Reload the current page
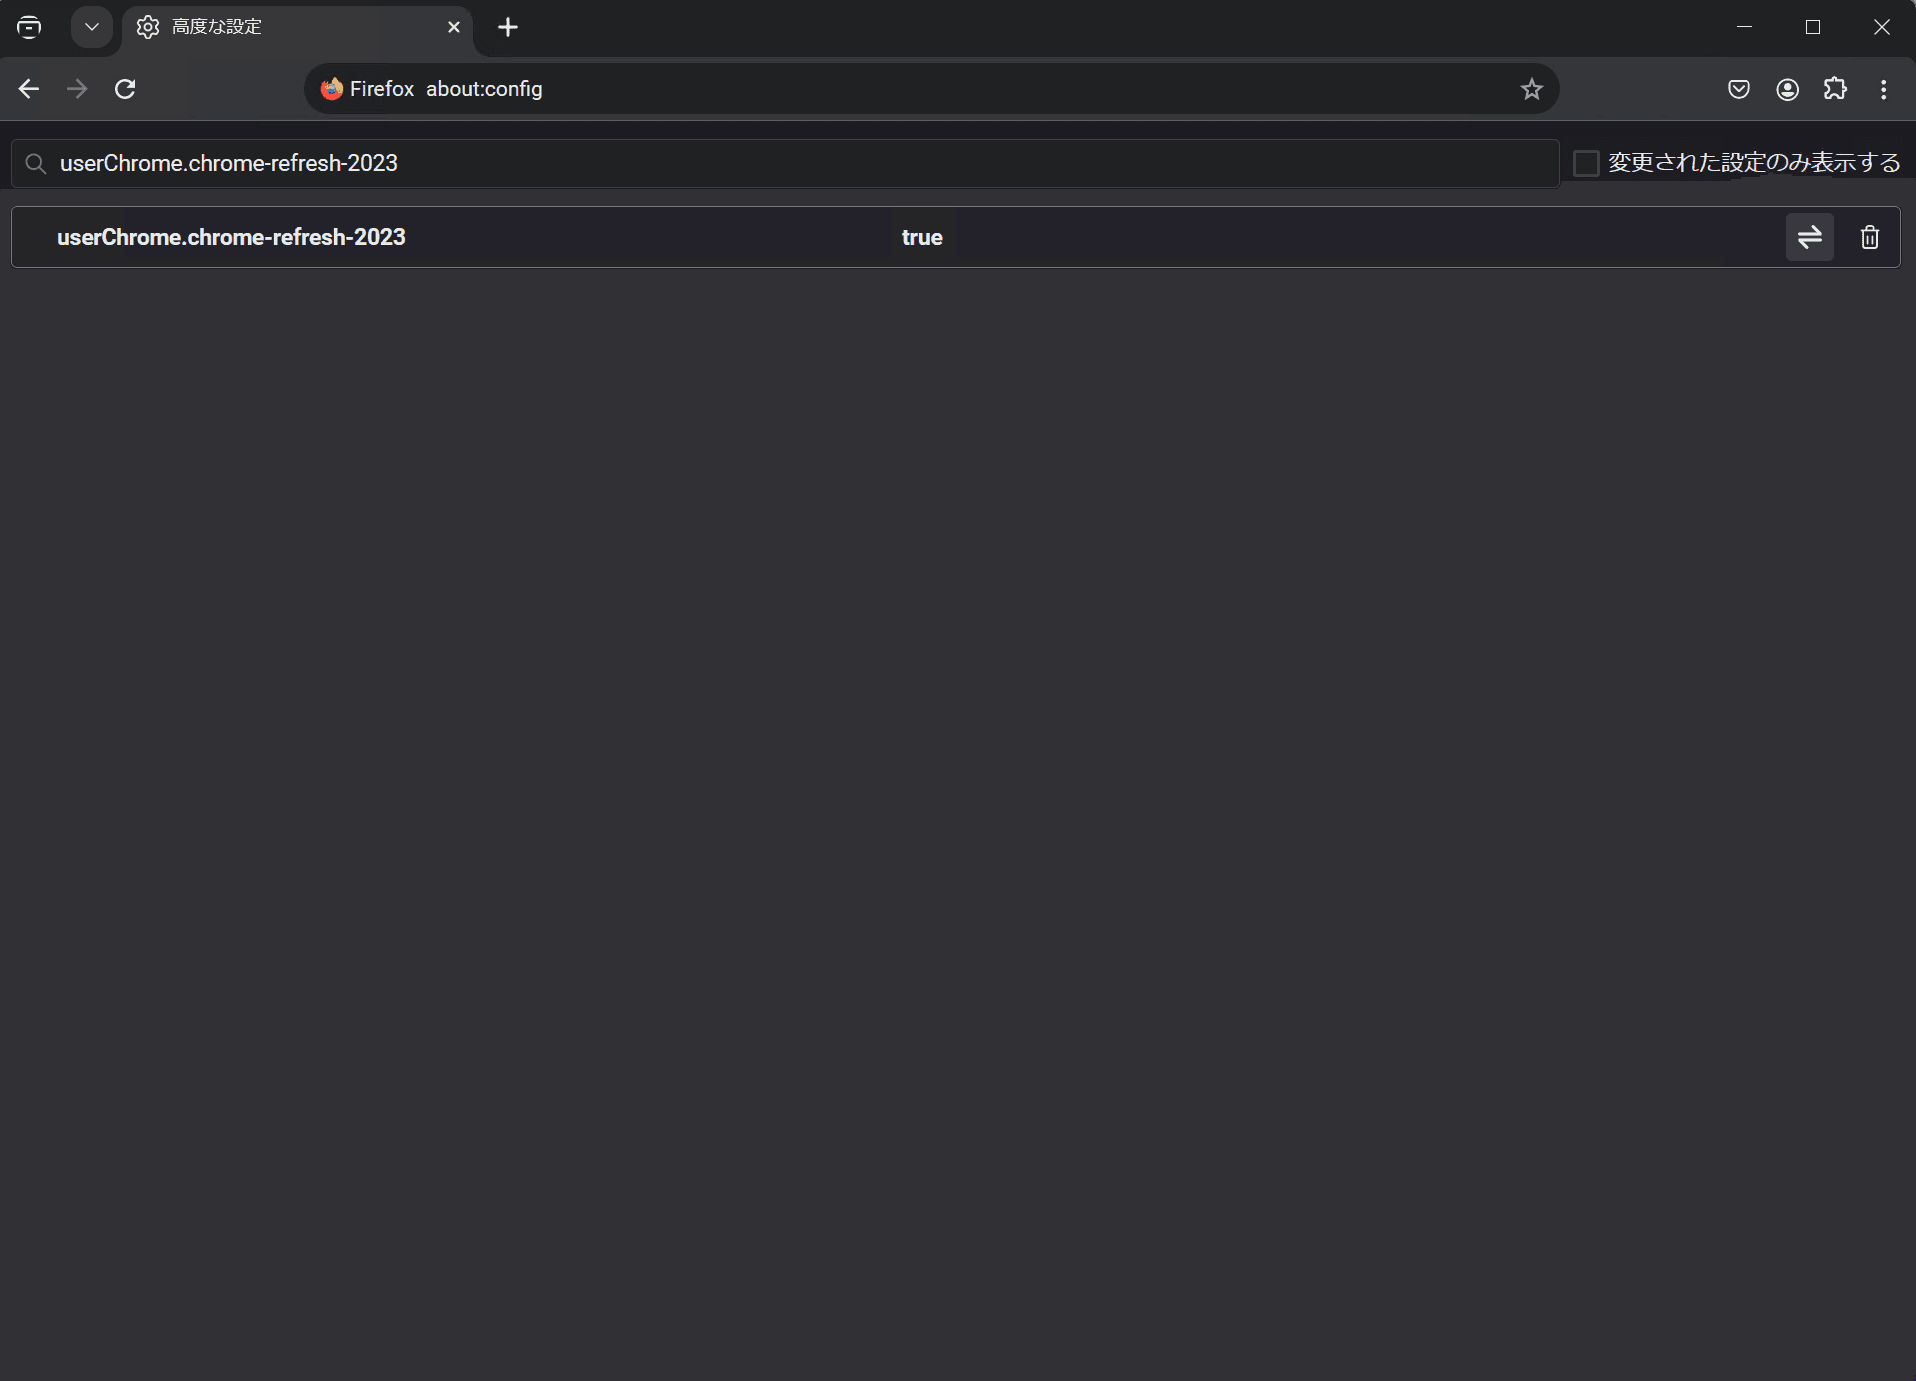 (x=125, y=89)
